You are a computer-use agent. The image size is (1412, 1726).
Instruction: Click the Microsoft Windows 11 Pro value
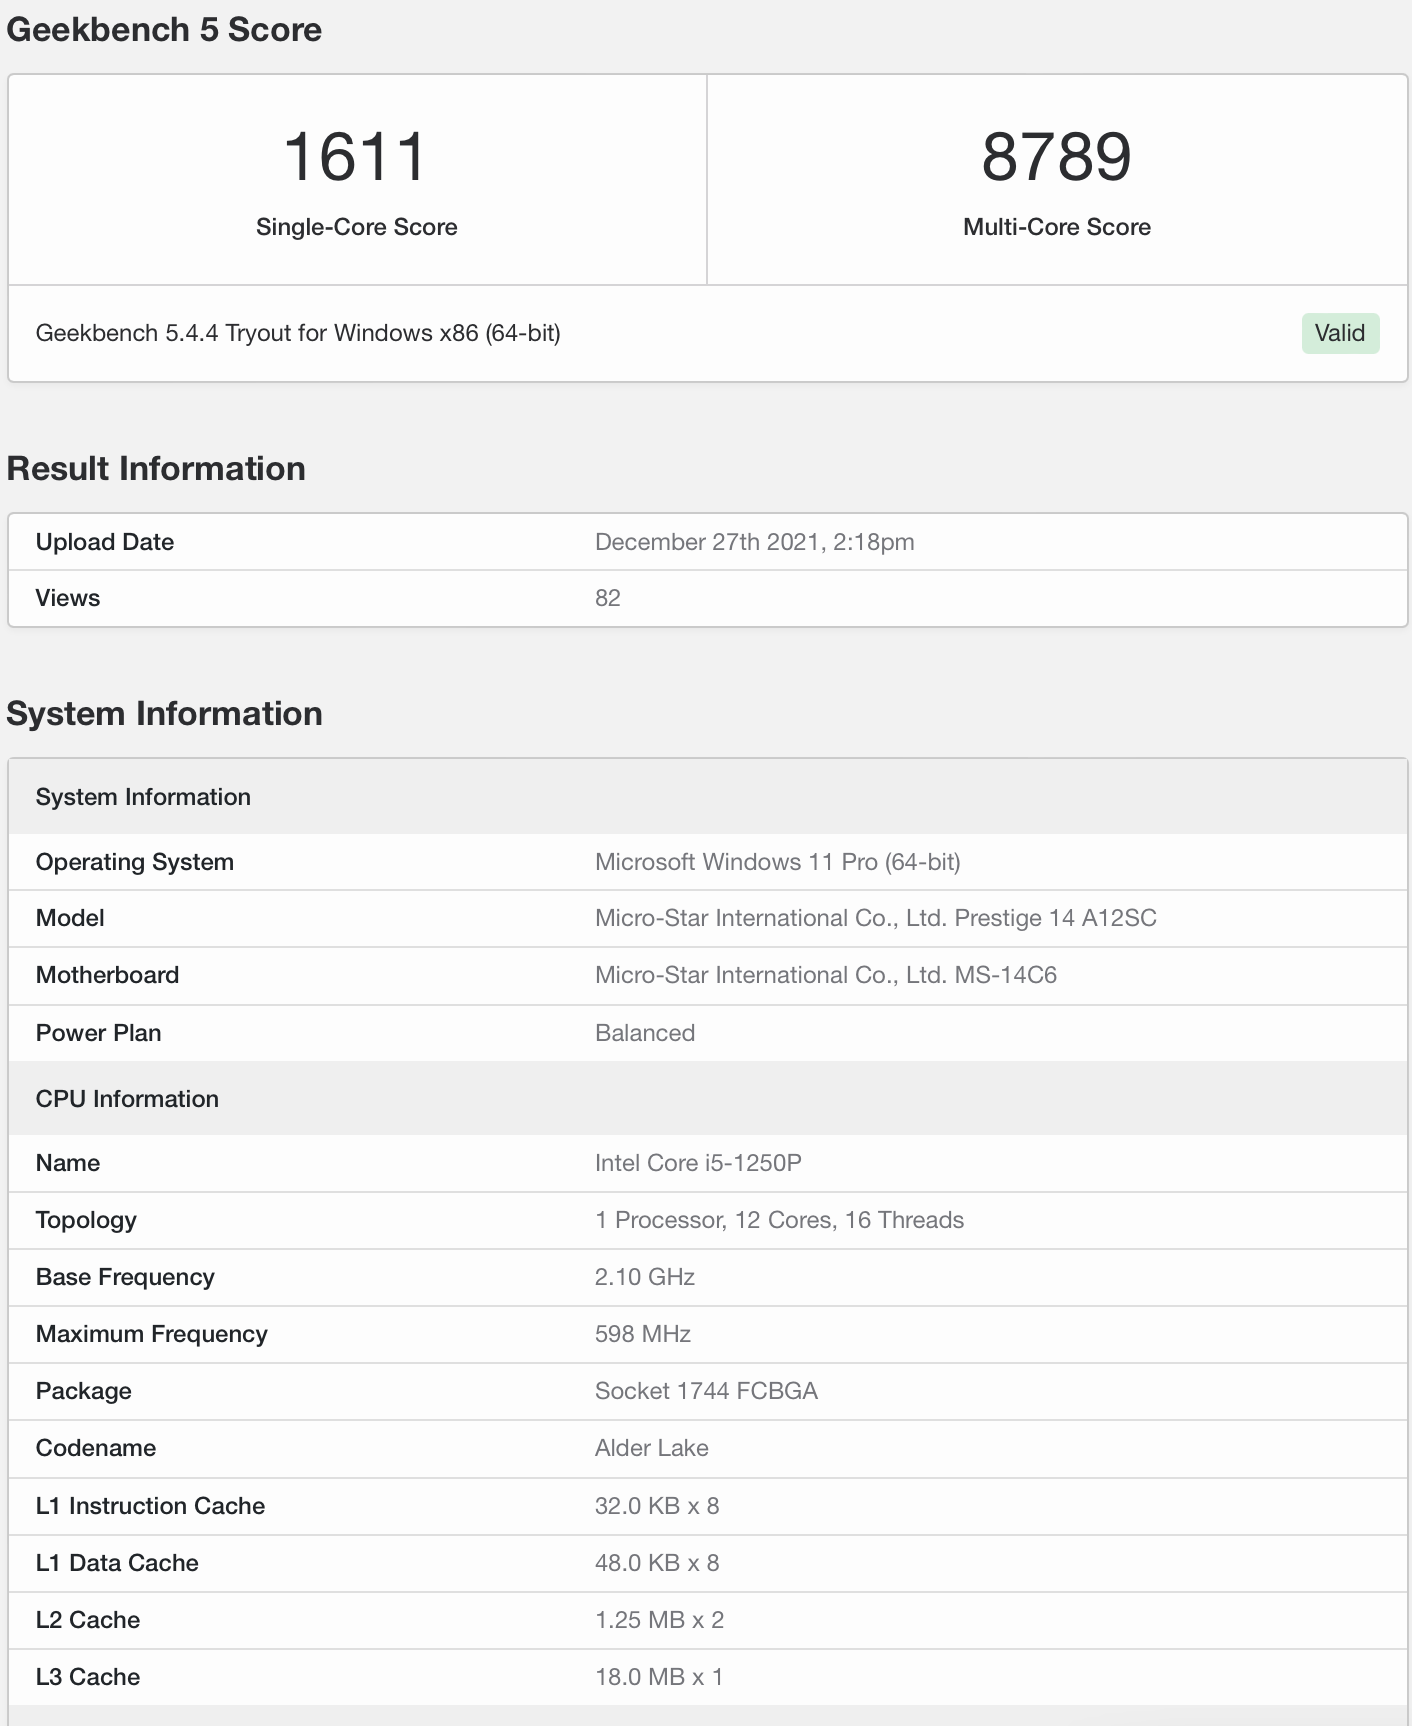(x=777, y=862)
